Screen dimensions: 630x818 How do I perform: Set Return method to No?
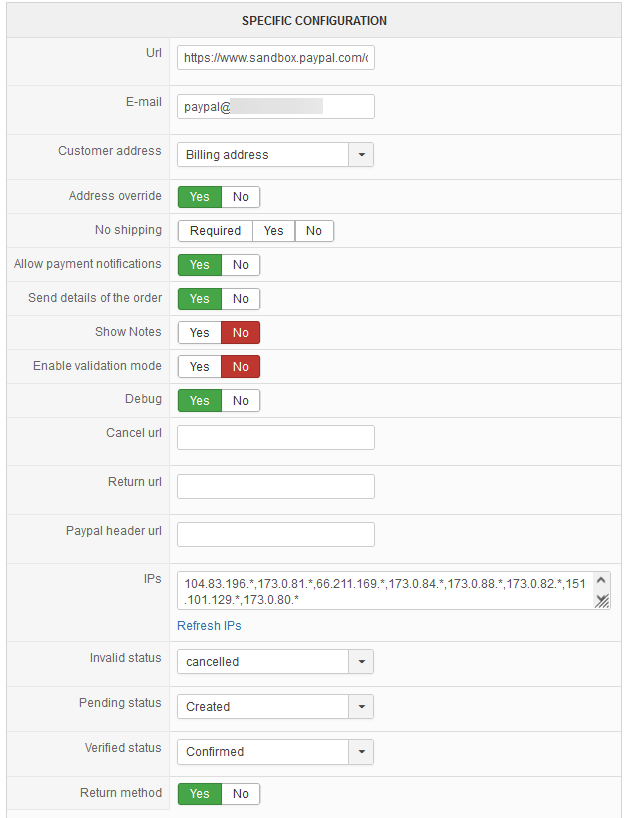pyautogui.click(x=240, y=794)
